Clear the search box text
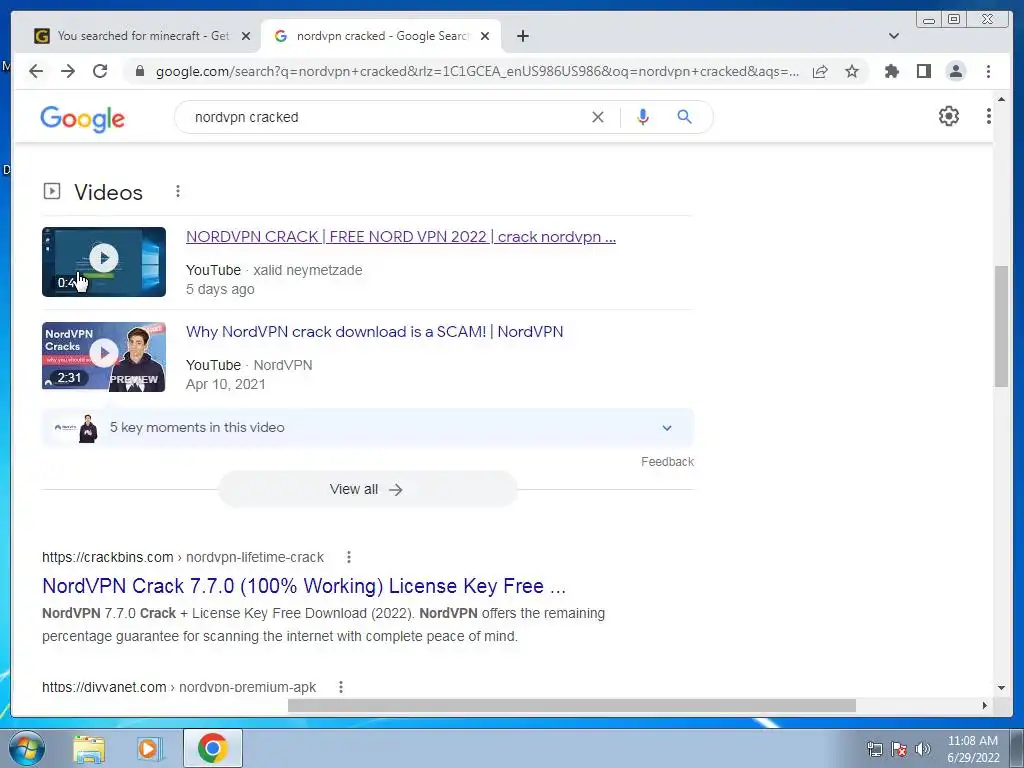This screenshot has height=768, width=1024. coord(598,117)
